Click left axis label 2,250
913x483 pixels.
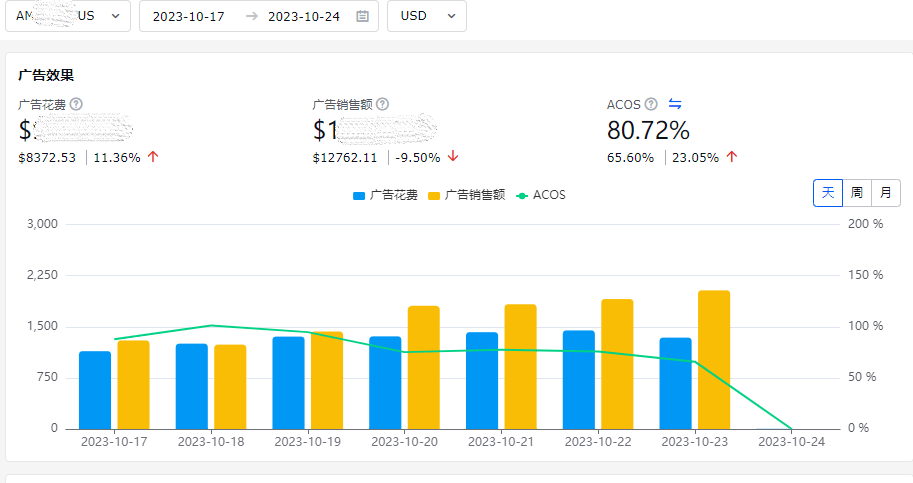[43, 275]
